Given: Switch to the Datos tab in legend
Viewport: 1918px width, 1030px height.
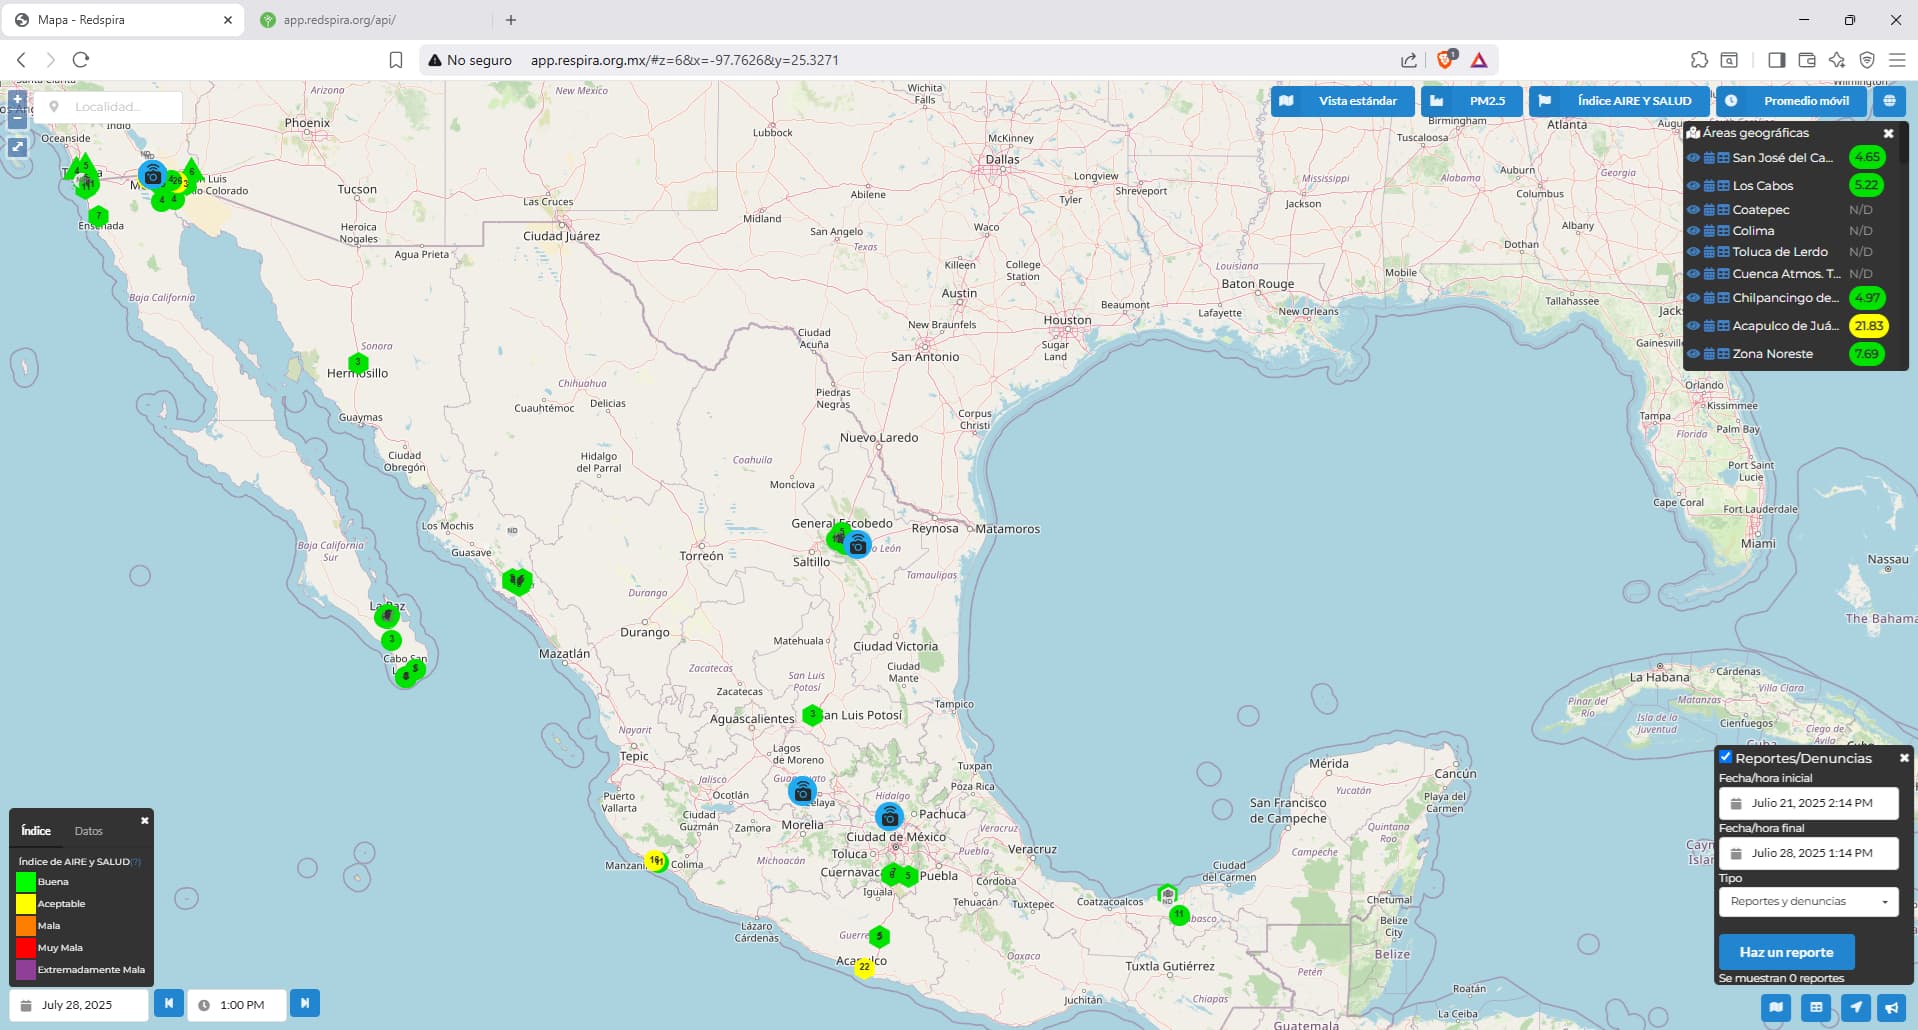Looking at the screenshot, I should point(88,831).
